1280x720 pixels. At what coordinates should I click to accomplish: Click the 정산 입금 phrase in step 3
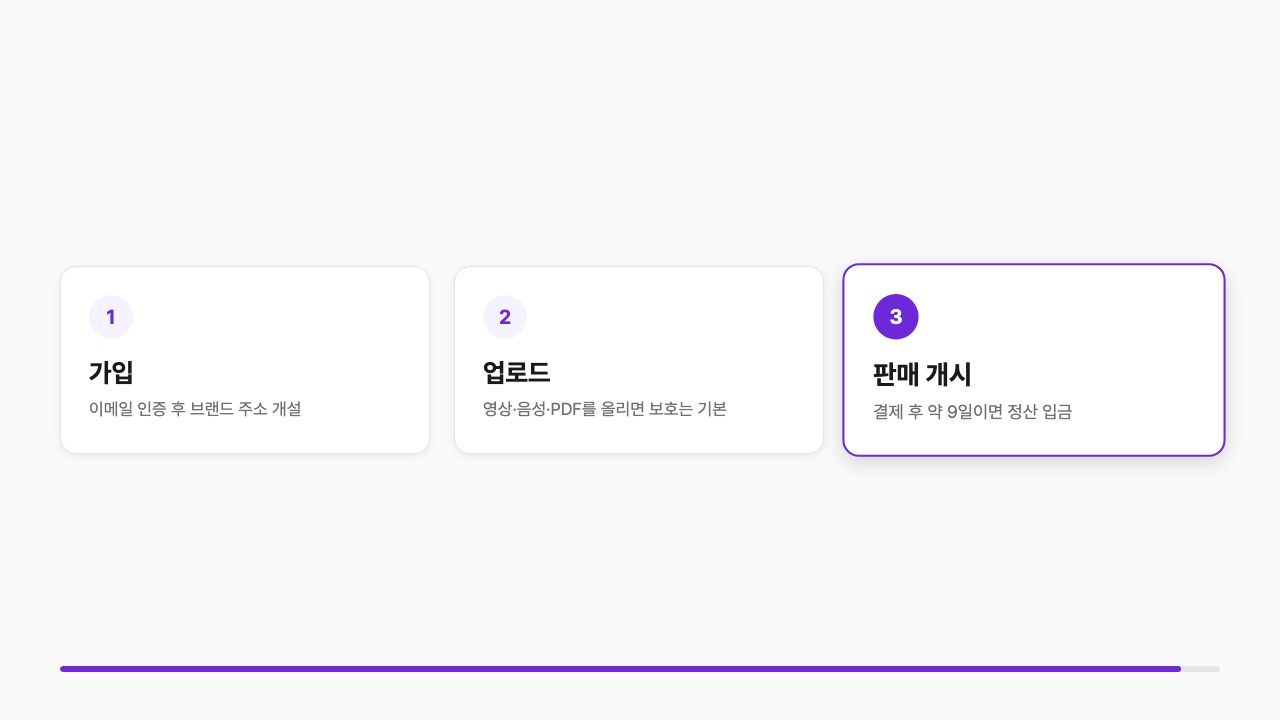[1040, 412]
